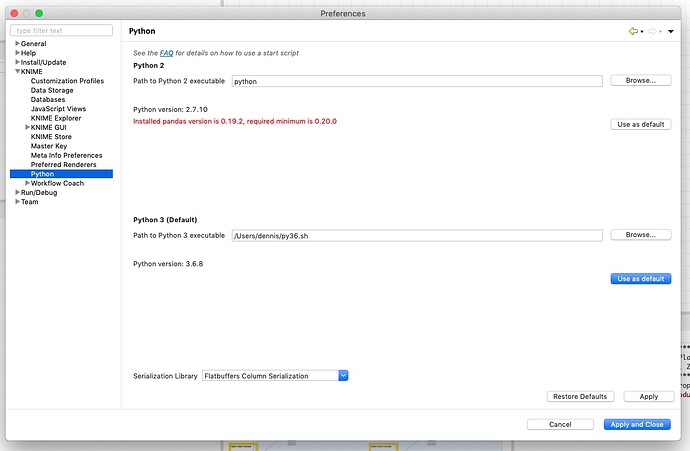Click the Python 3 executable path field
This screenshot has width=690, height=451.
coord(417,235)
